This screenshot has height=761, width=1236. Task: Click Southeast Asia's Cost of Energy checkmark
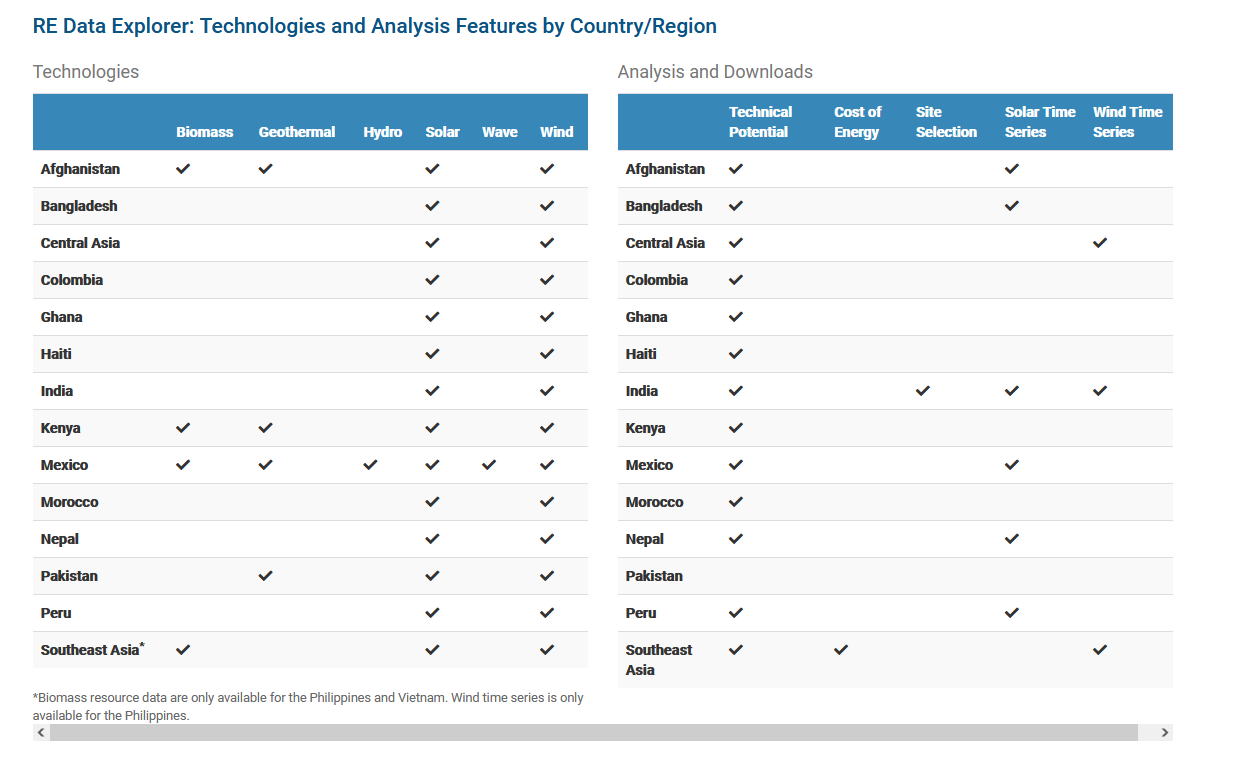[840, 650]
